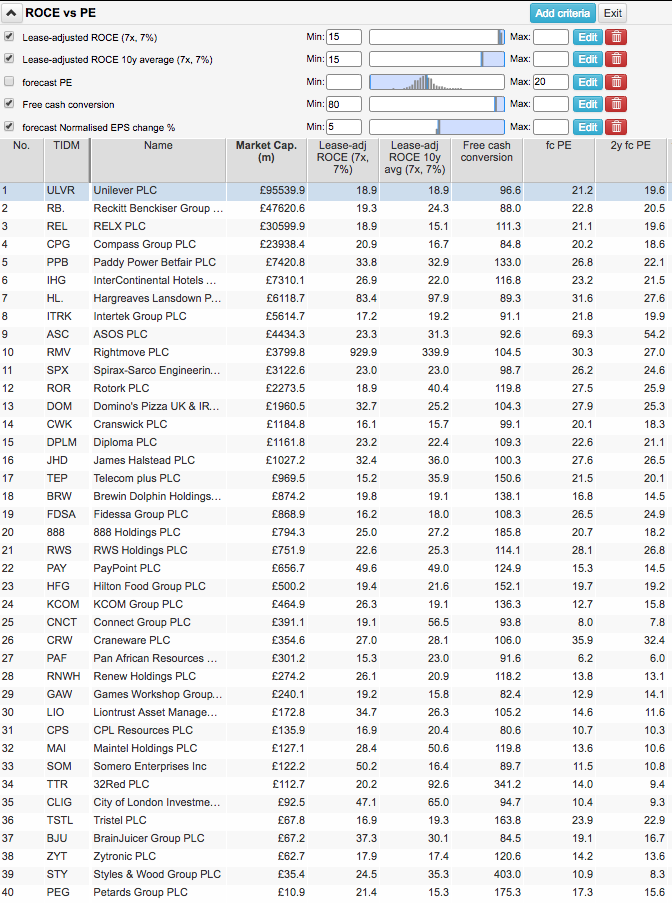Enable the forecast PE checkbox

(x=9, y=81)
